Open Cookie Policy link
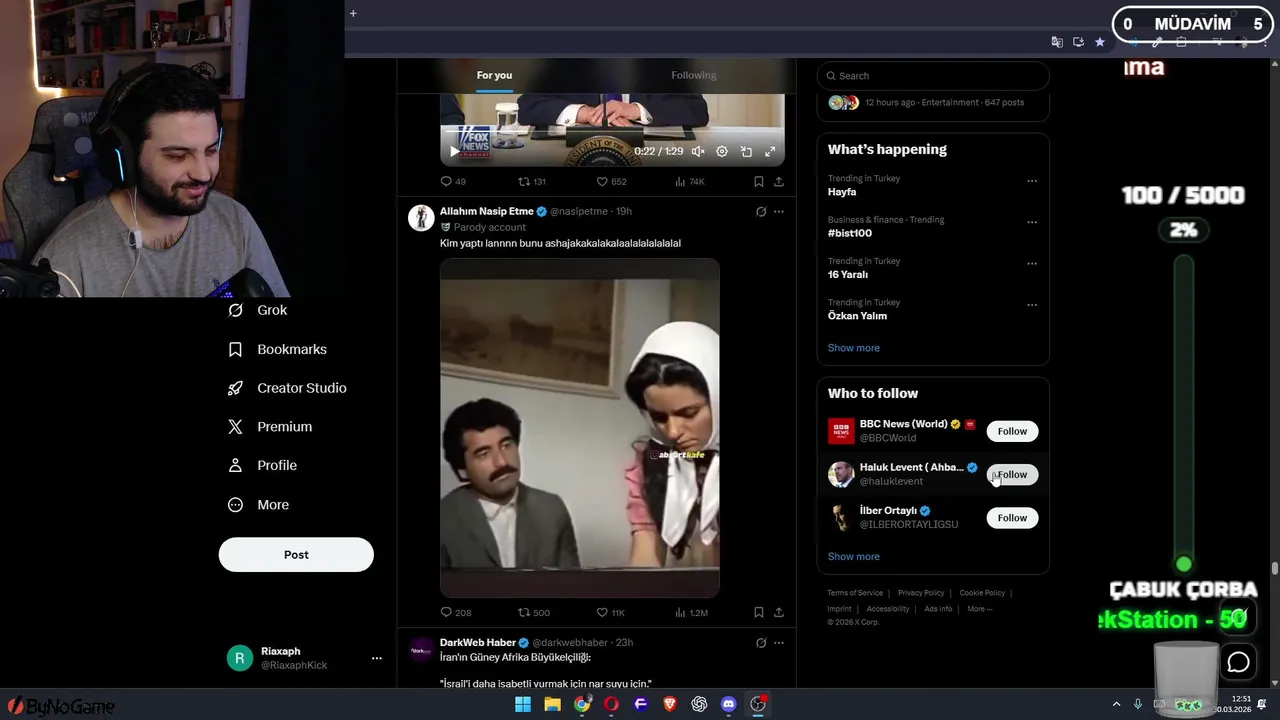The image size is (1280, 720). (x=982, y=593)
